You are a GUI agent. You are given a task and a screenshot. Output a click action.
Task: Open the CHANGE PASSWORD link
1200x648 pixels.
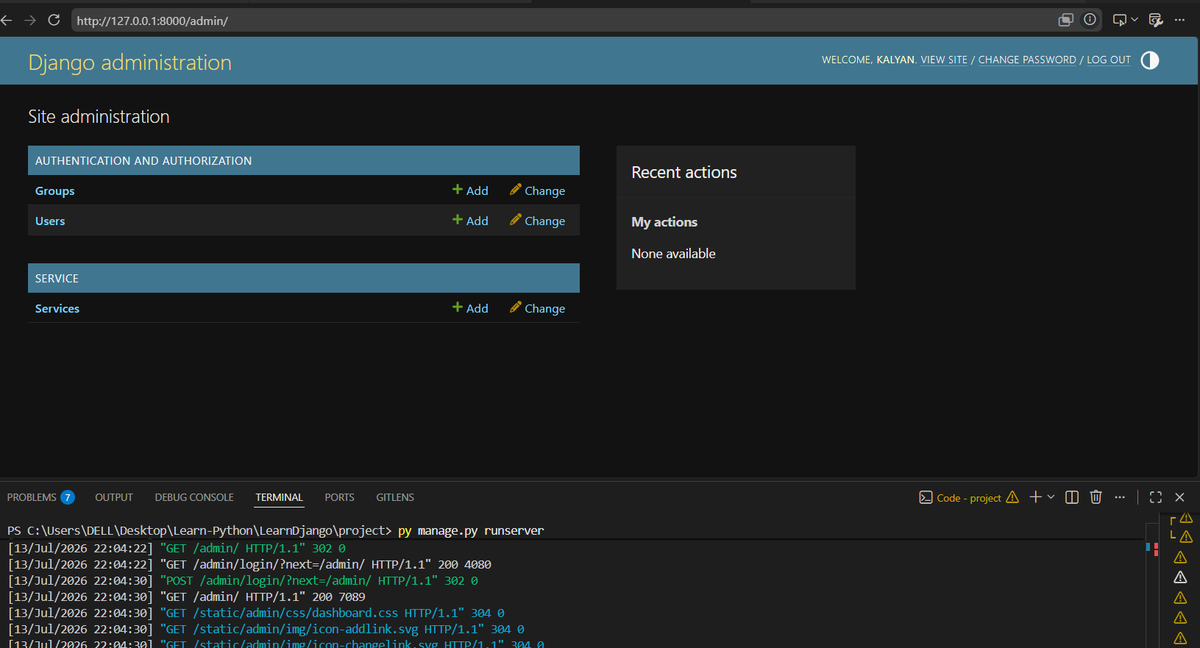1027,60
